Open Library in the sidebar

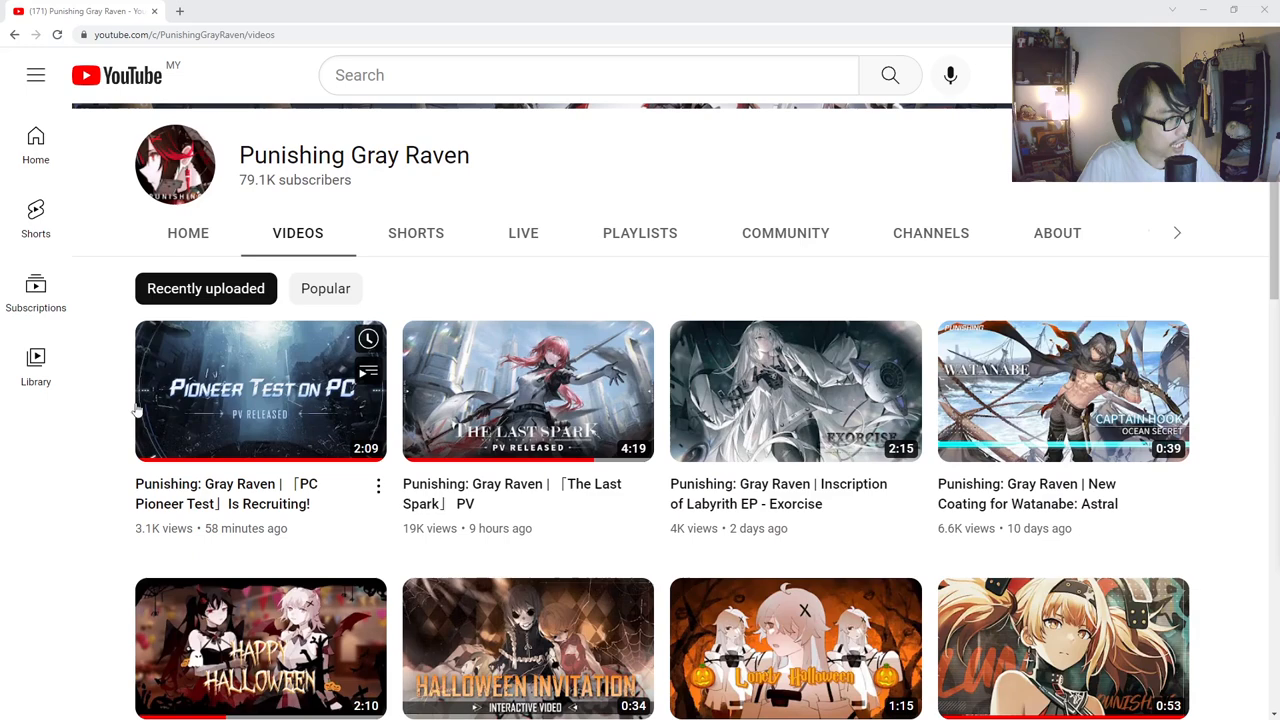click(x=36, y=367)
